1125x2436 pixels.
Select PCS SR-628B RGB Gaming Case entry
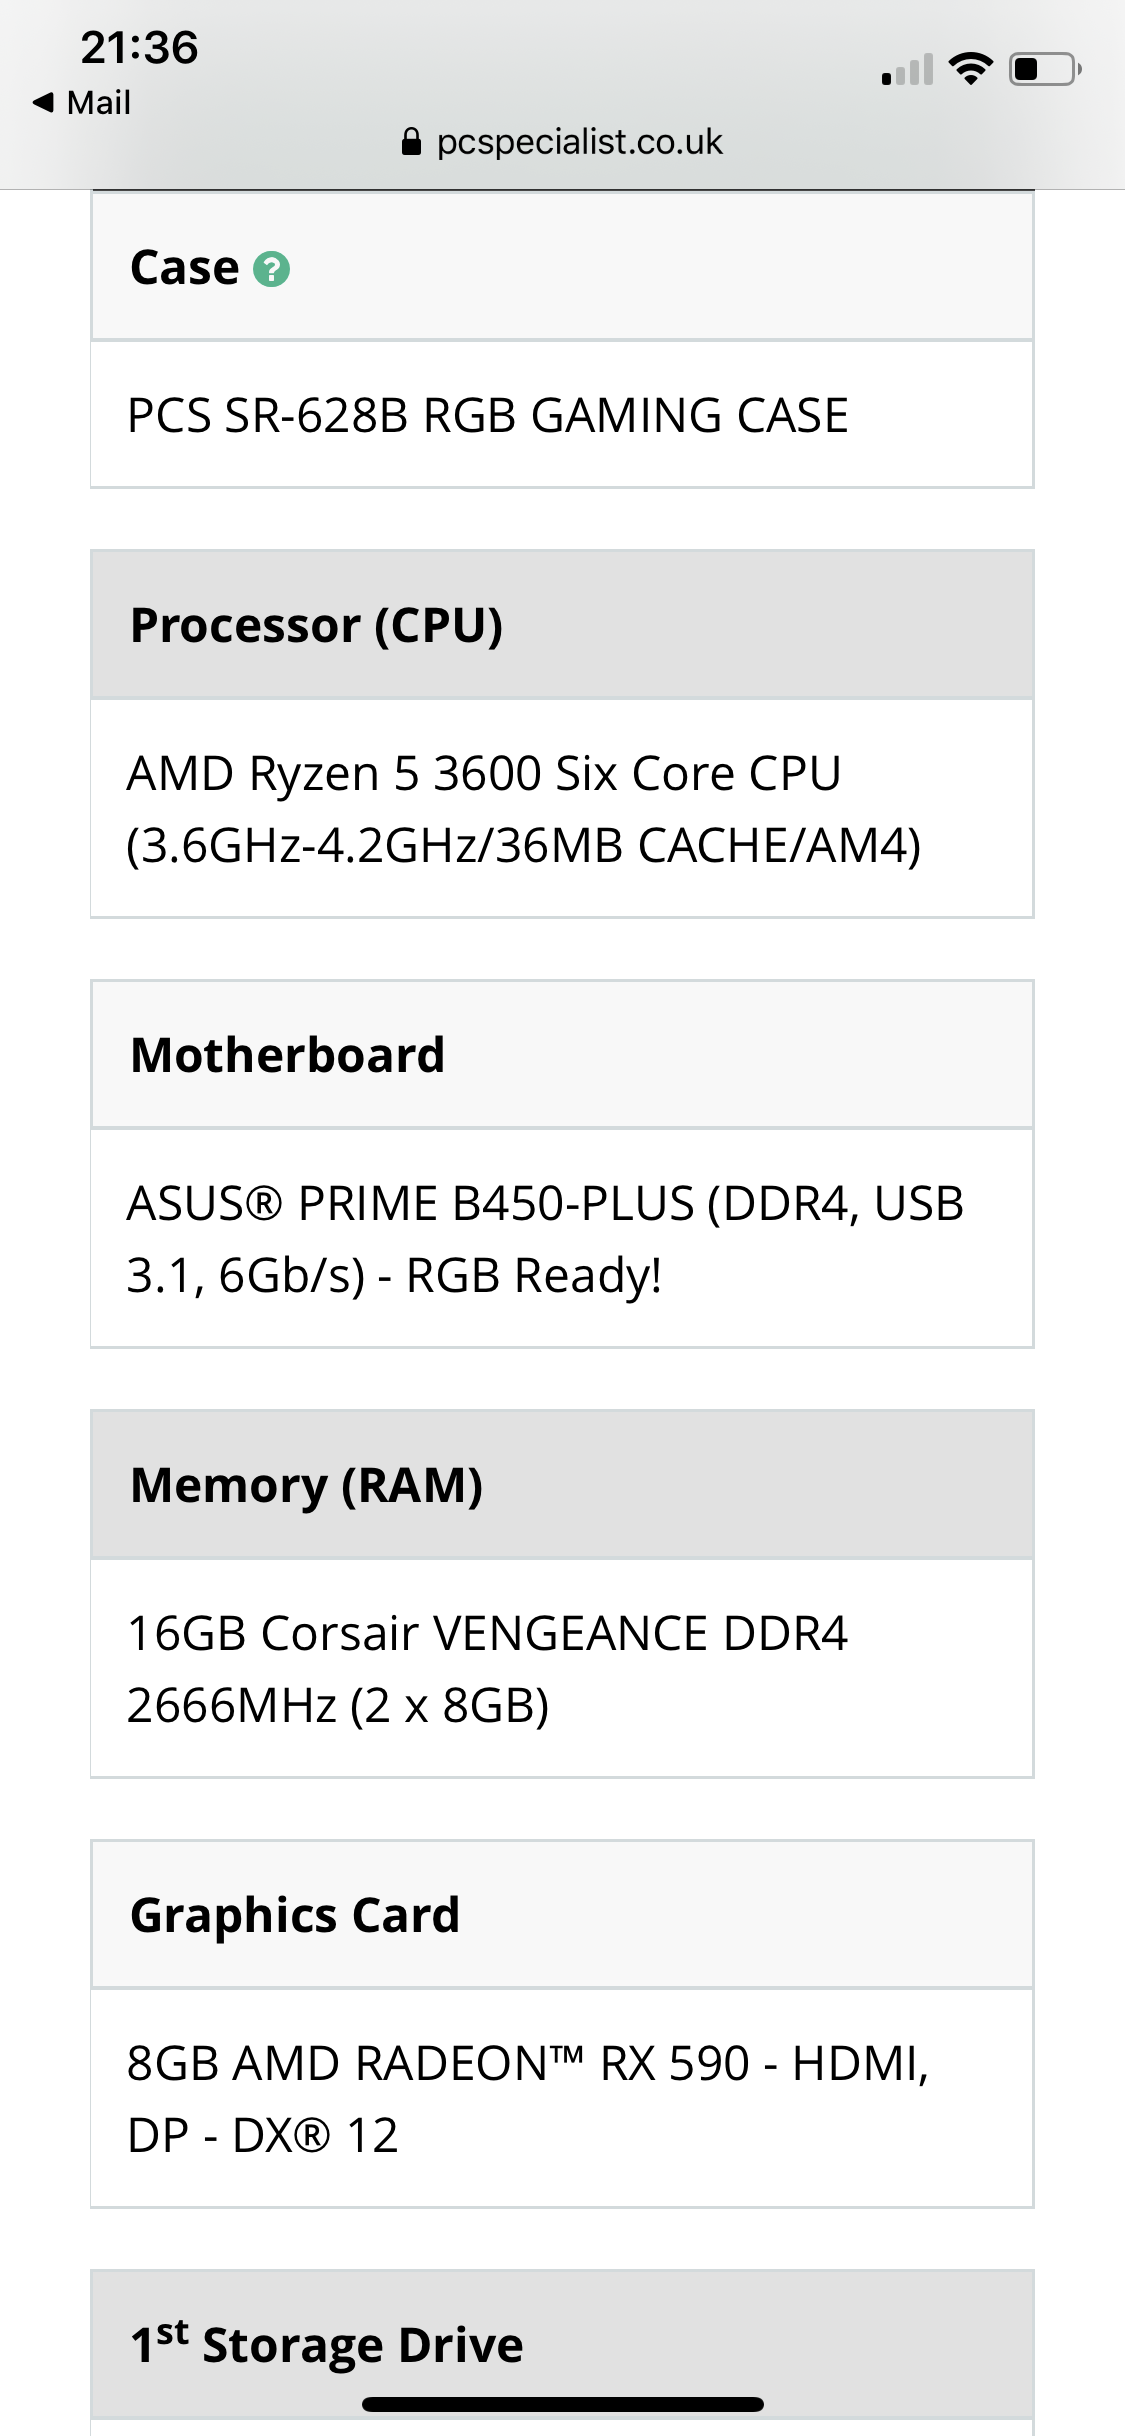(x=562, y=415)
